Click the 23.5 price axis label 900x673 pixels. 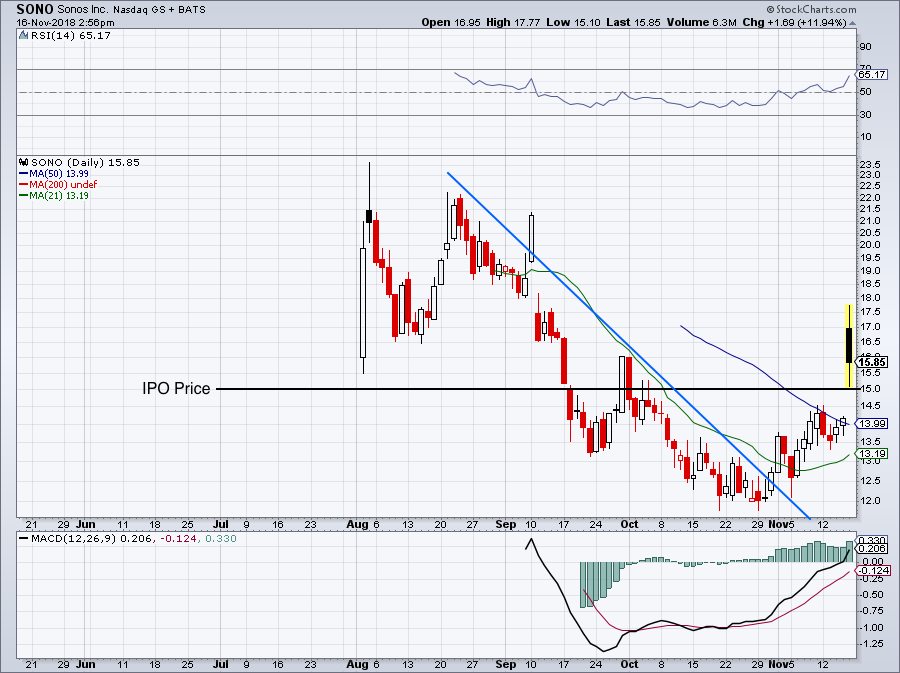869,163
